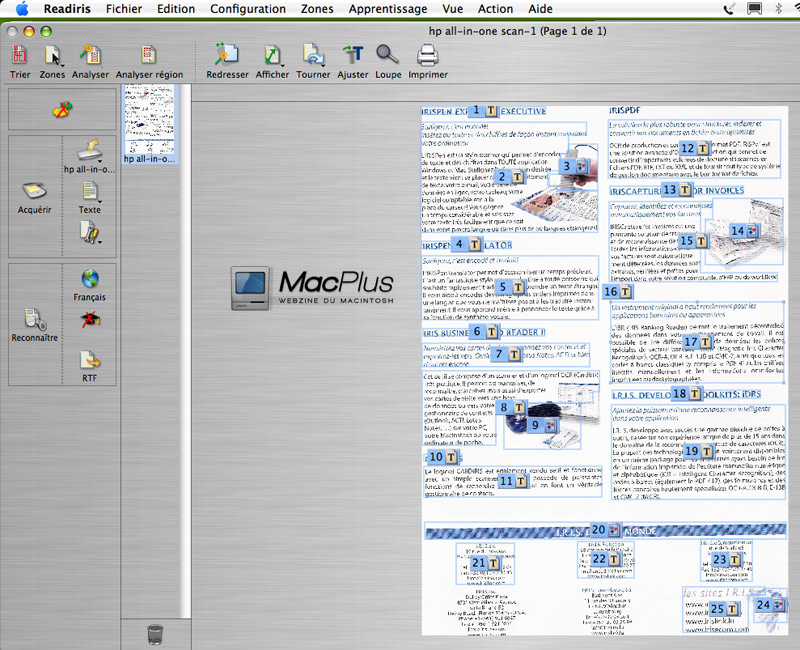Select the text zone 23 tag
800x650 pixels.
coord(727,560)
